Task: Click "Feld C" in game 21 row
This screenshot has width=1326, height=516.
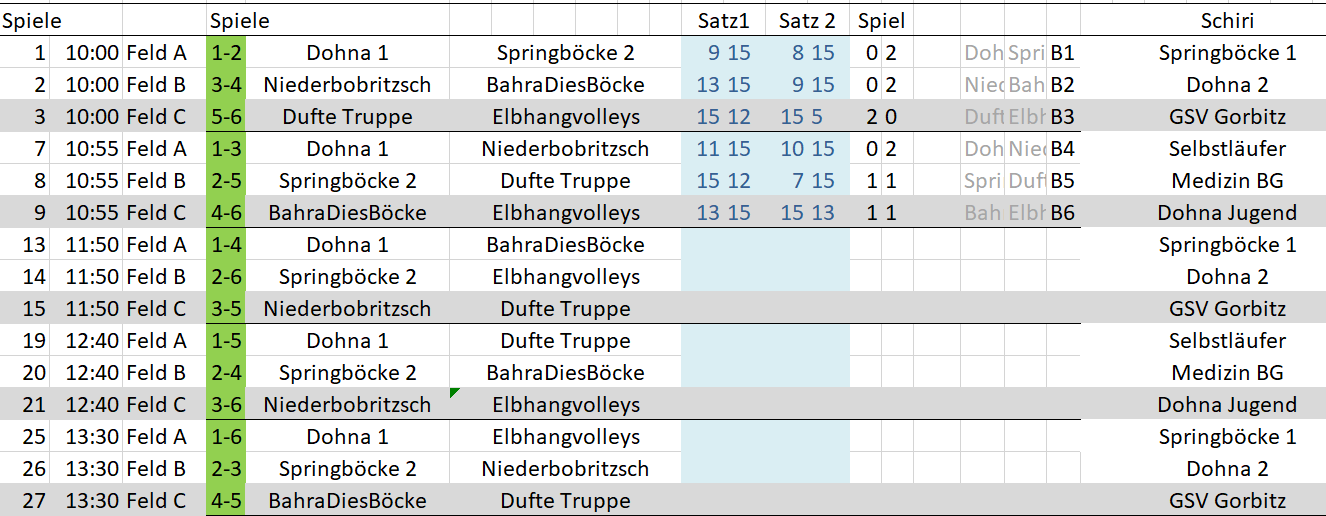Action: pyautogui.click(x=156, y=405)
